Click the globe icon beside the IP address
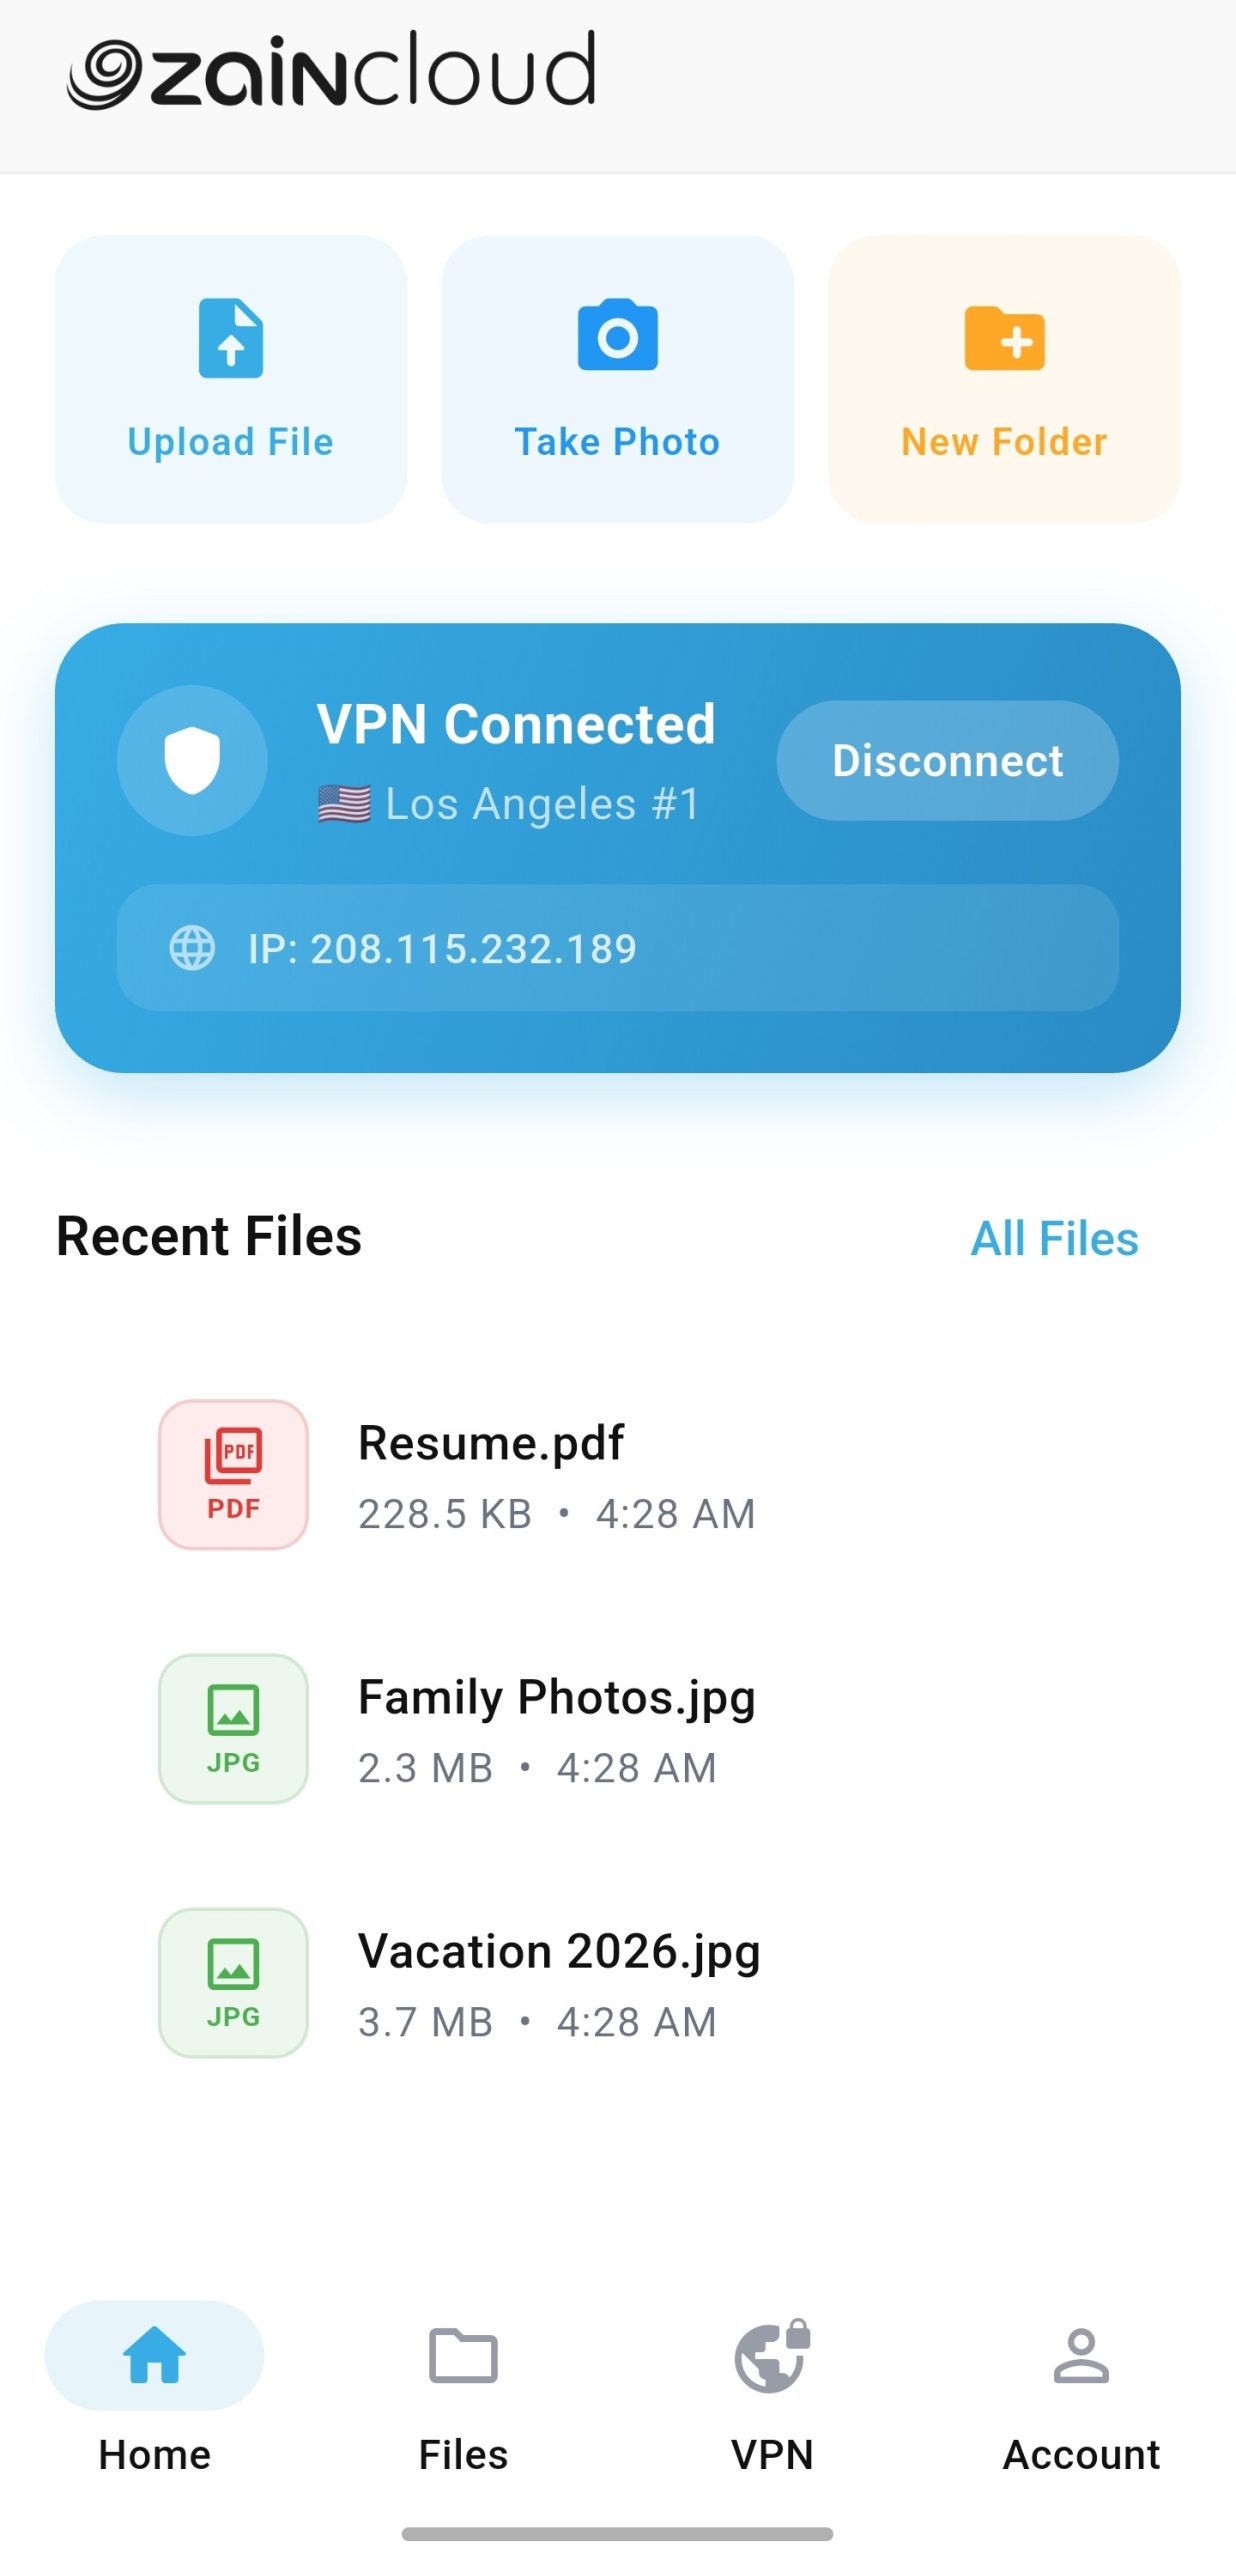The image size is (1236, 2560). click(x=192, y=947)
